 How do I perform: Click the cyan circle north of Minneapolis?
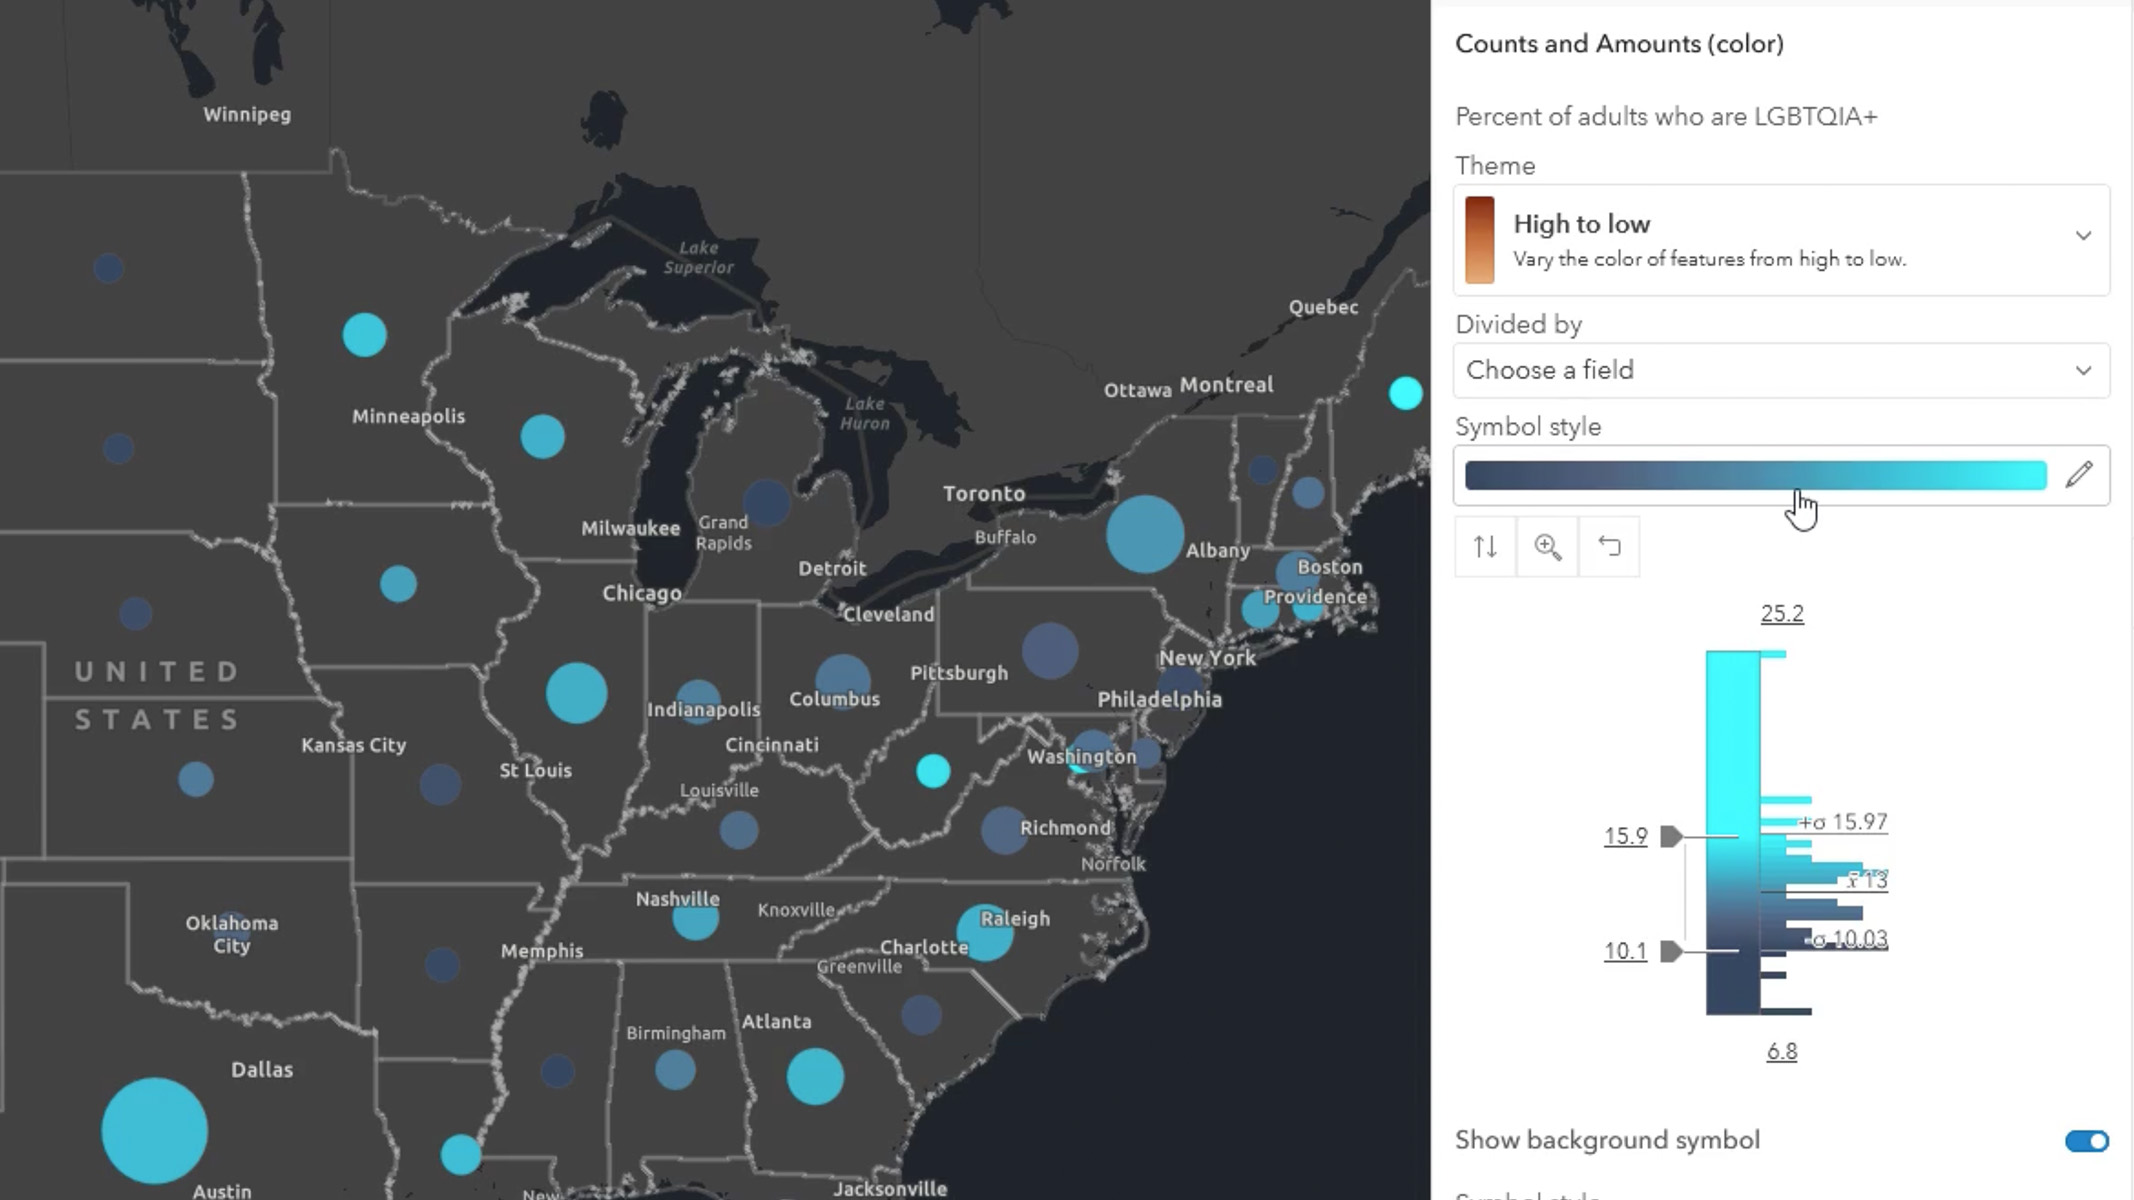pos(364,335)
